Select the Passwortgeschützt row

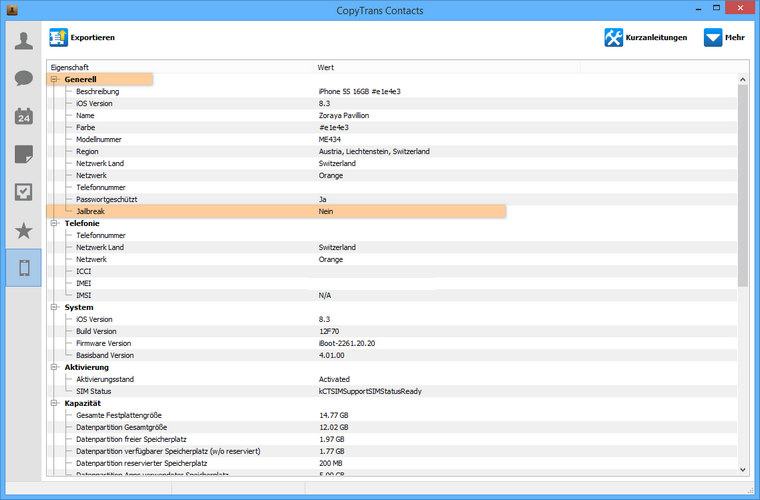click(392, 199)
